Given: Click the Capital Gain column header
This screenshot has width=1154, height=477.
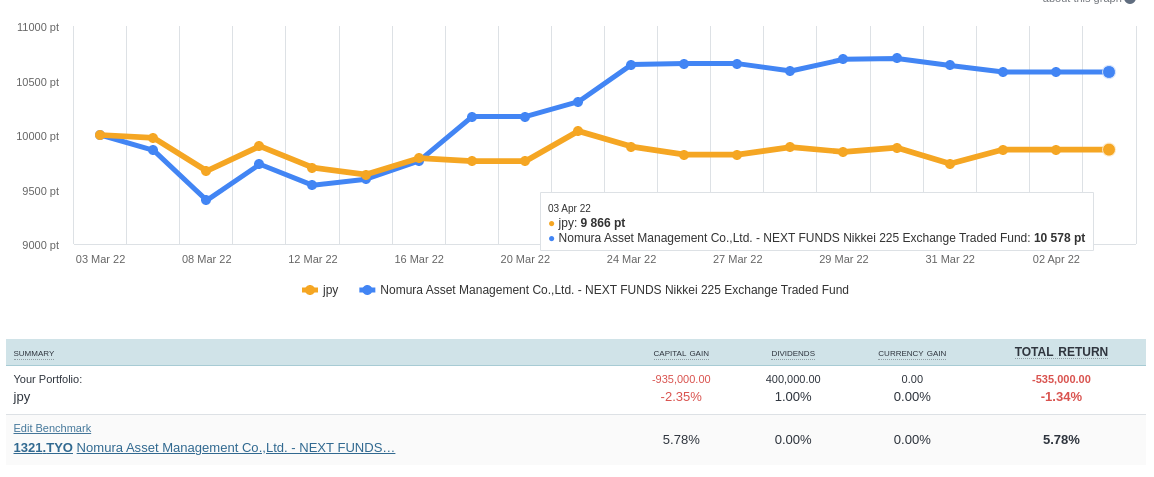Looking at the screenshot, I should (x=681, y=353).
